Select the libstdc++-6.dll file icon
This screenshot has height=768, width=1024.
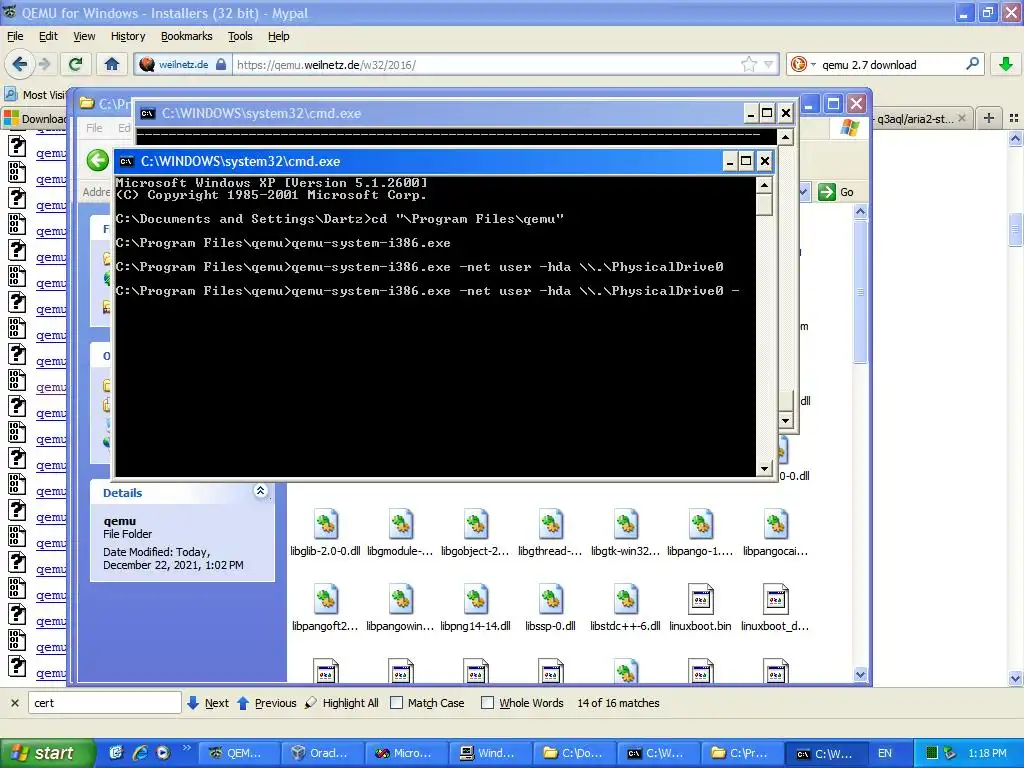click(626, 599)
